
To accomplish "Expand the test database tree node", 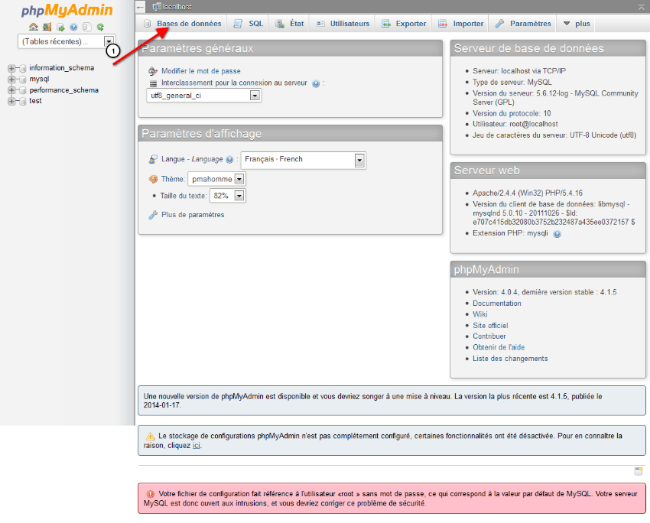I will click(x=12, y=101).
